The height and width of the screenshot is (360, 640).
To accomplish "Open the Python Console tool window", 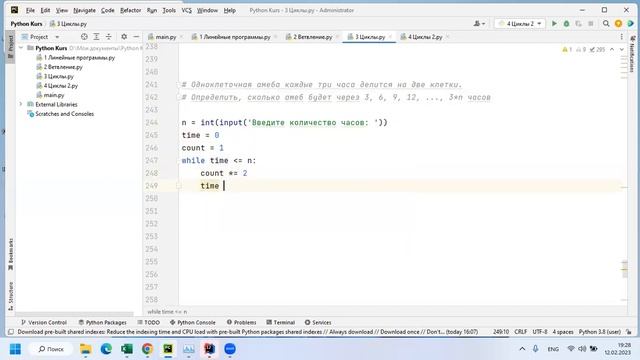I will coord(192,322).
